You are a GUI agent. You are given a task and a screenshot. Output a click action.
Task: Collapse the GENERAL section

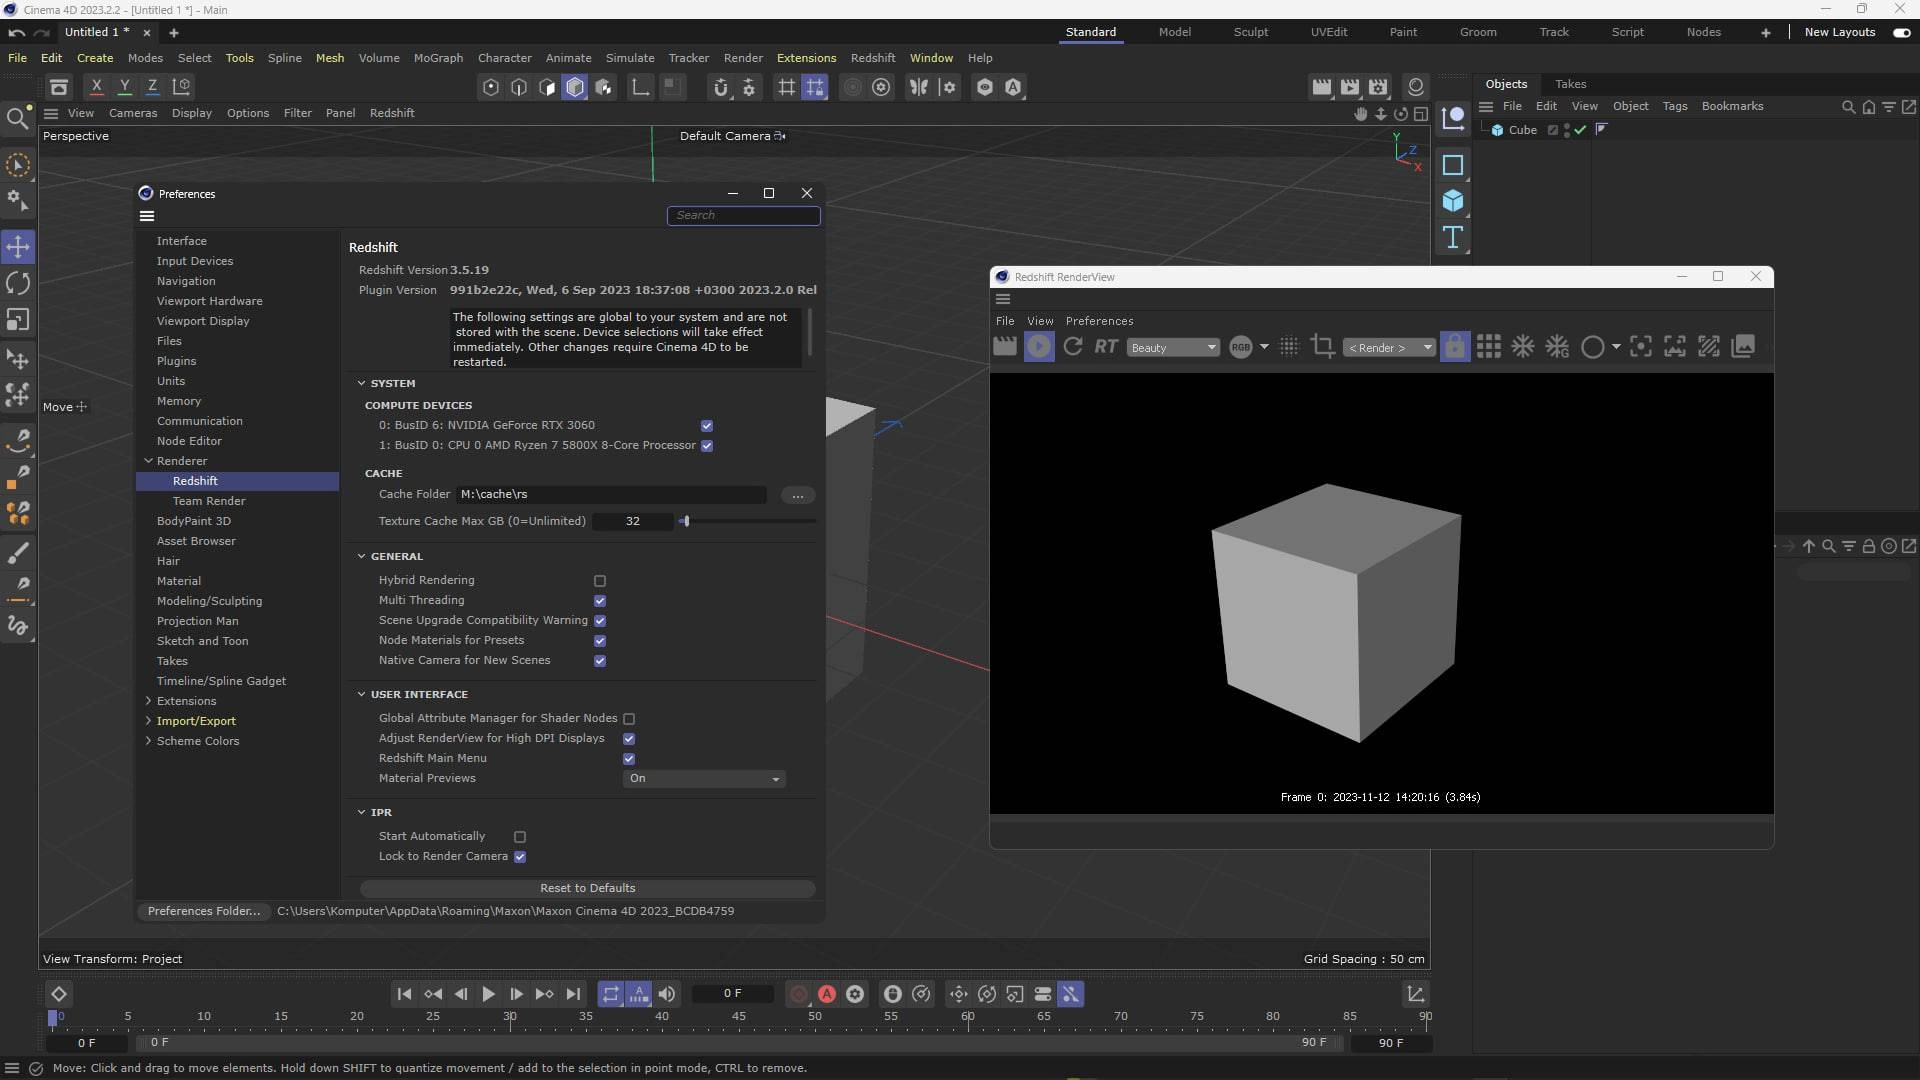pyautogui.click(x=362, y=557)
